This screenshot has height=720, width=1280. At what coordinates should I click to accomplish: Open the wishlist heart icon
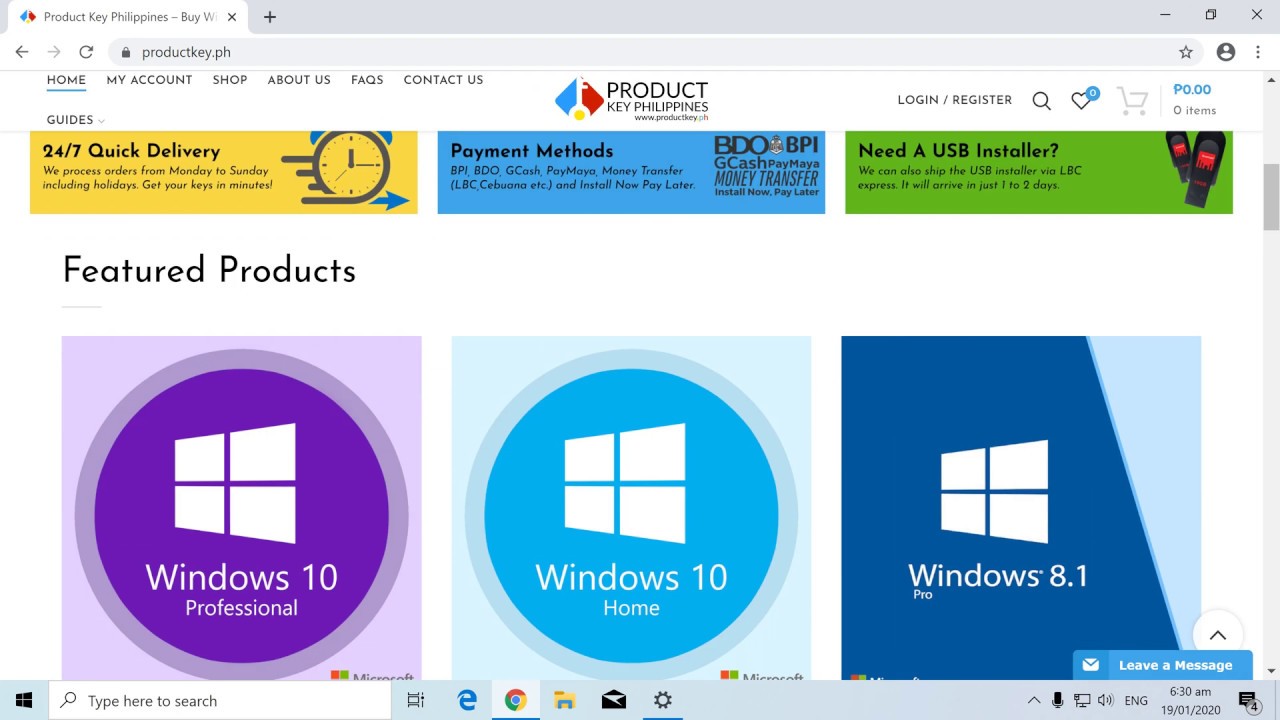click(1082, 100)
